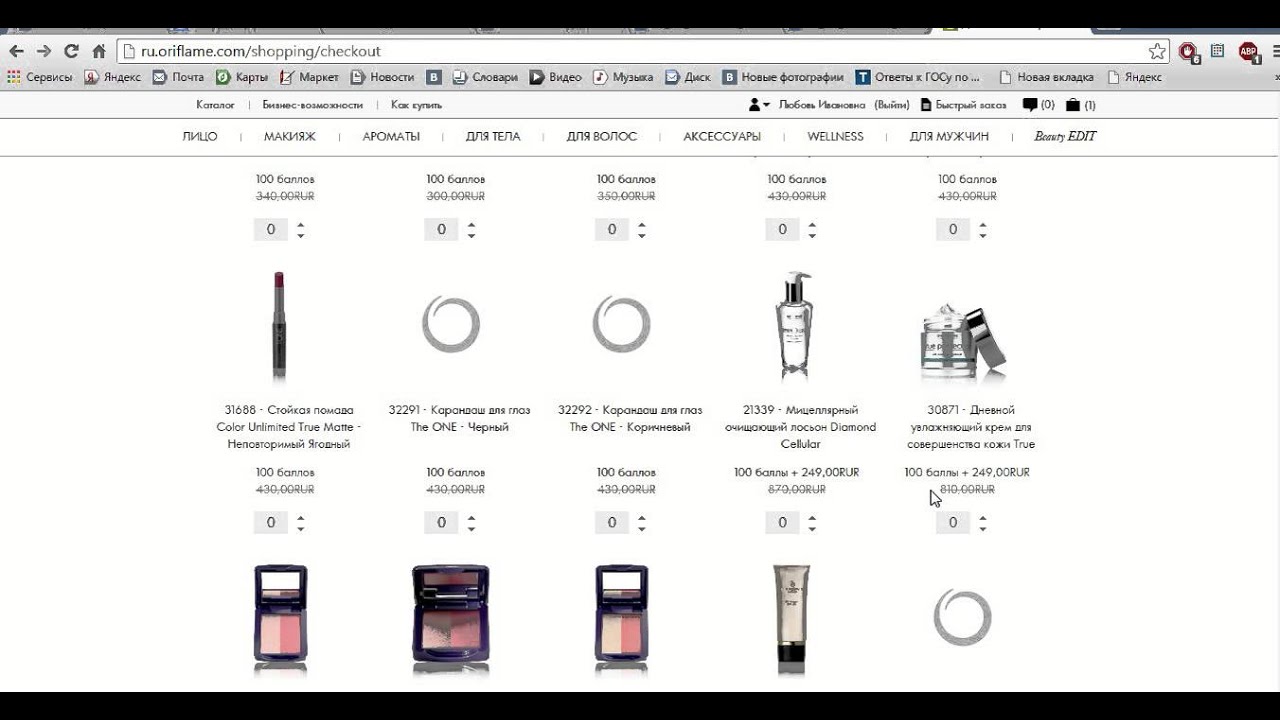Increase quantity for the 300,00RUR product
This screenshot has width=1280, height=720.
click(x=472, y=225)
